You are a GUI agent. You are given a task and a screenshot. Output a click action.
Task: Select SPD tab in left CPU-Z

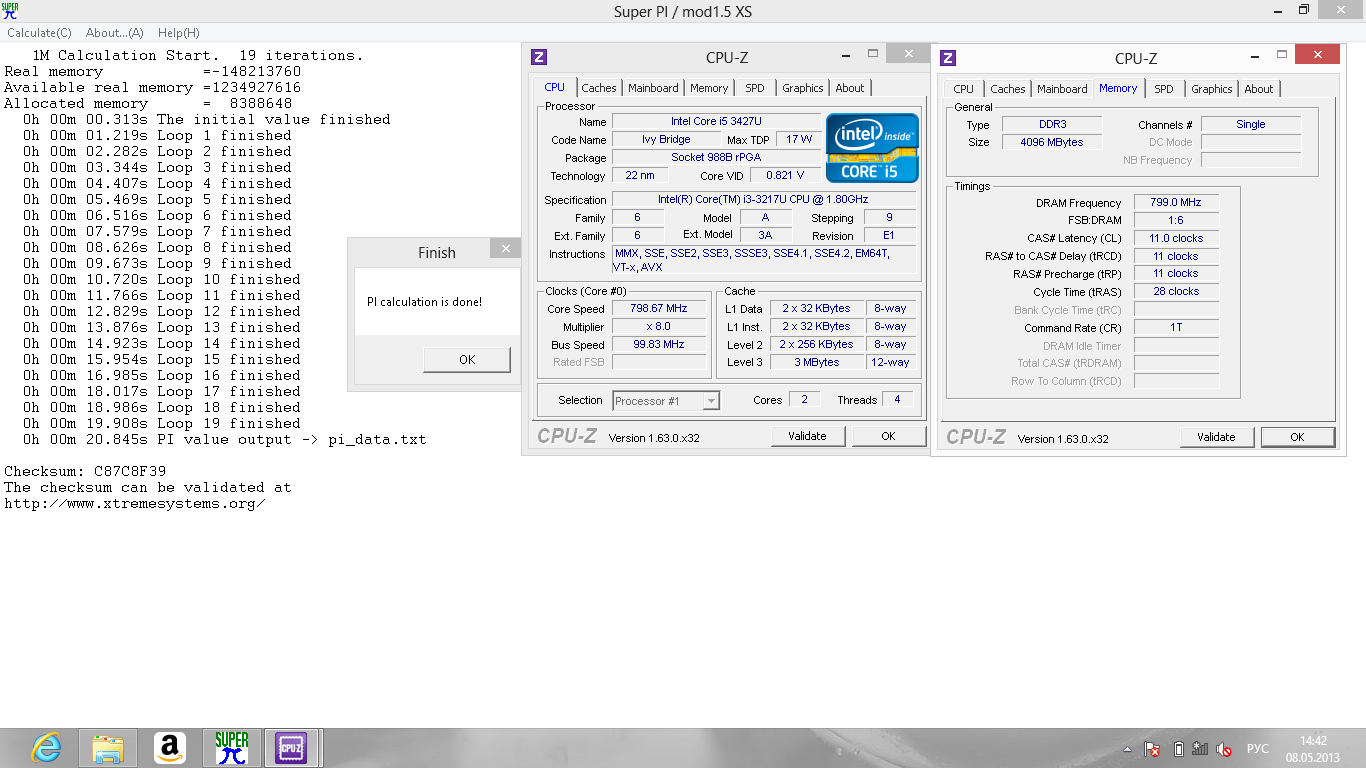tap(755, 88)
